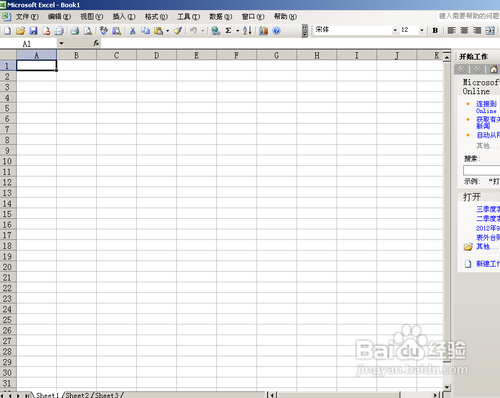Open the font size 12 dropdown arrow
500x398 pixels.
pyautogui.click(x=422, y=30)
